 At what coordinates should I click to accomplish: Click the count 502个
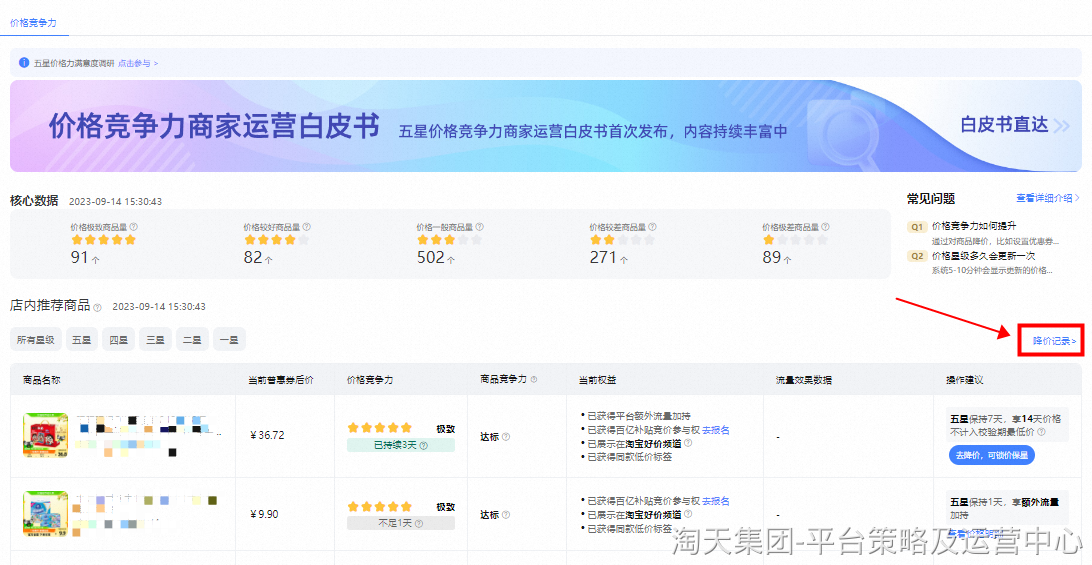[435, 258]
